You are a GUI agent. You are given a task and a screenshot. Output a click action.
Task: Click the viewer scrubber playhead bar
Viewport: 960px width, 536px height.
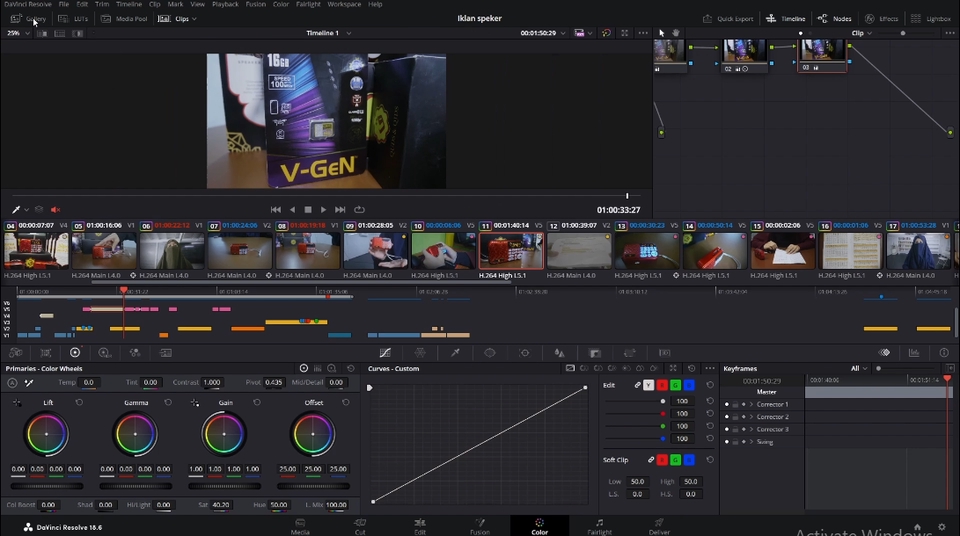click(627, 196)
